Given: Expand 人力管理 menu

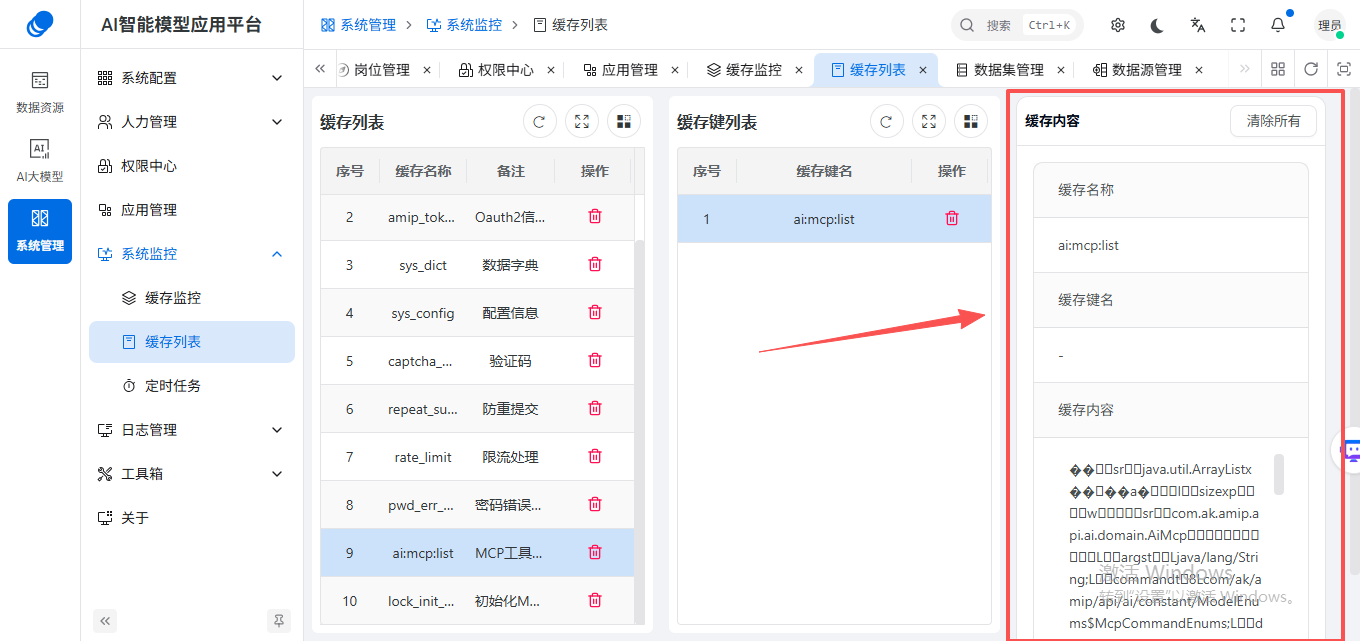Looking at the screenshot, I should click(190, 122).
